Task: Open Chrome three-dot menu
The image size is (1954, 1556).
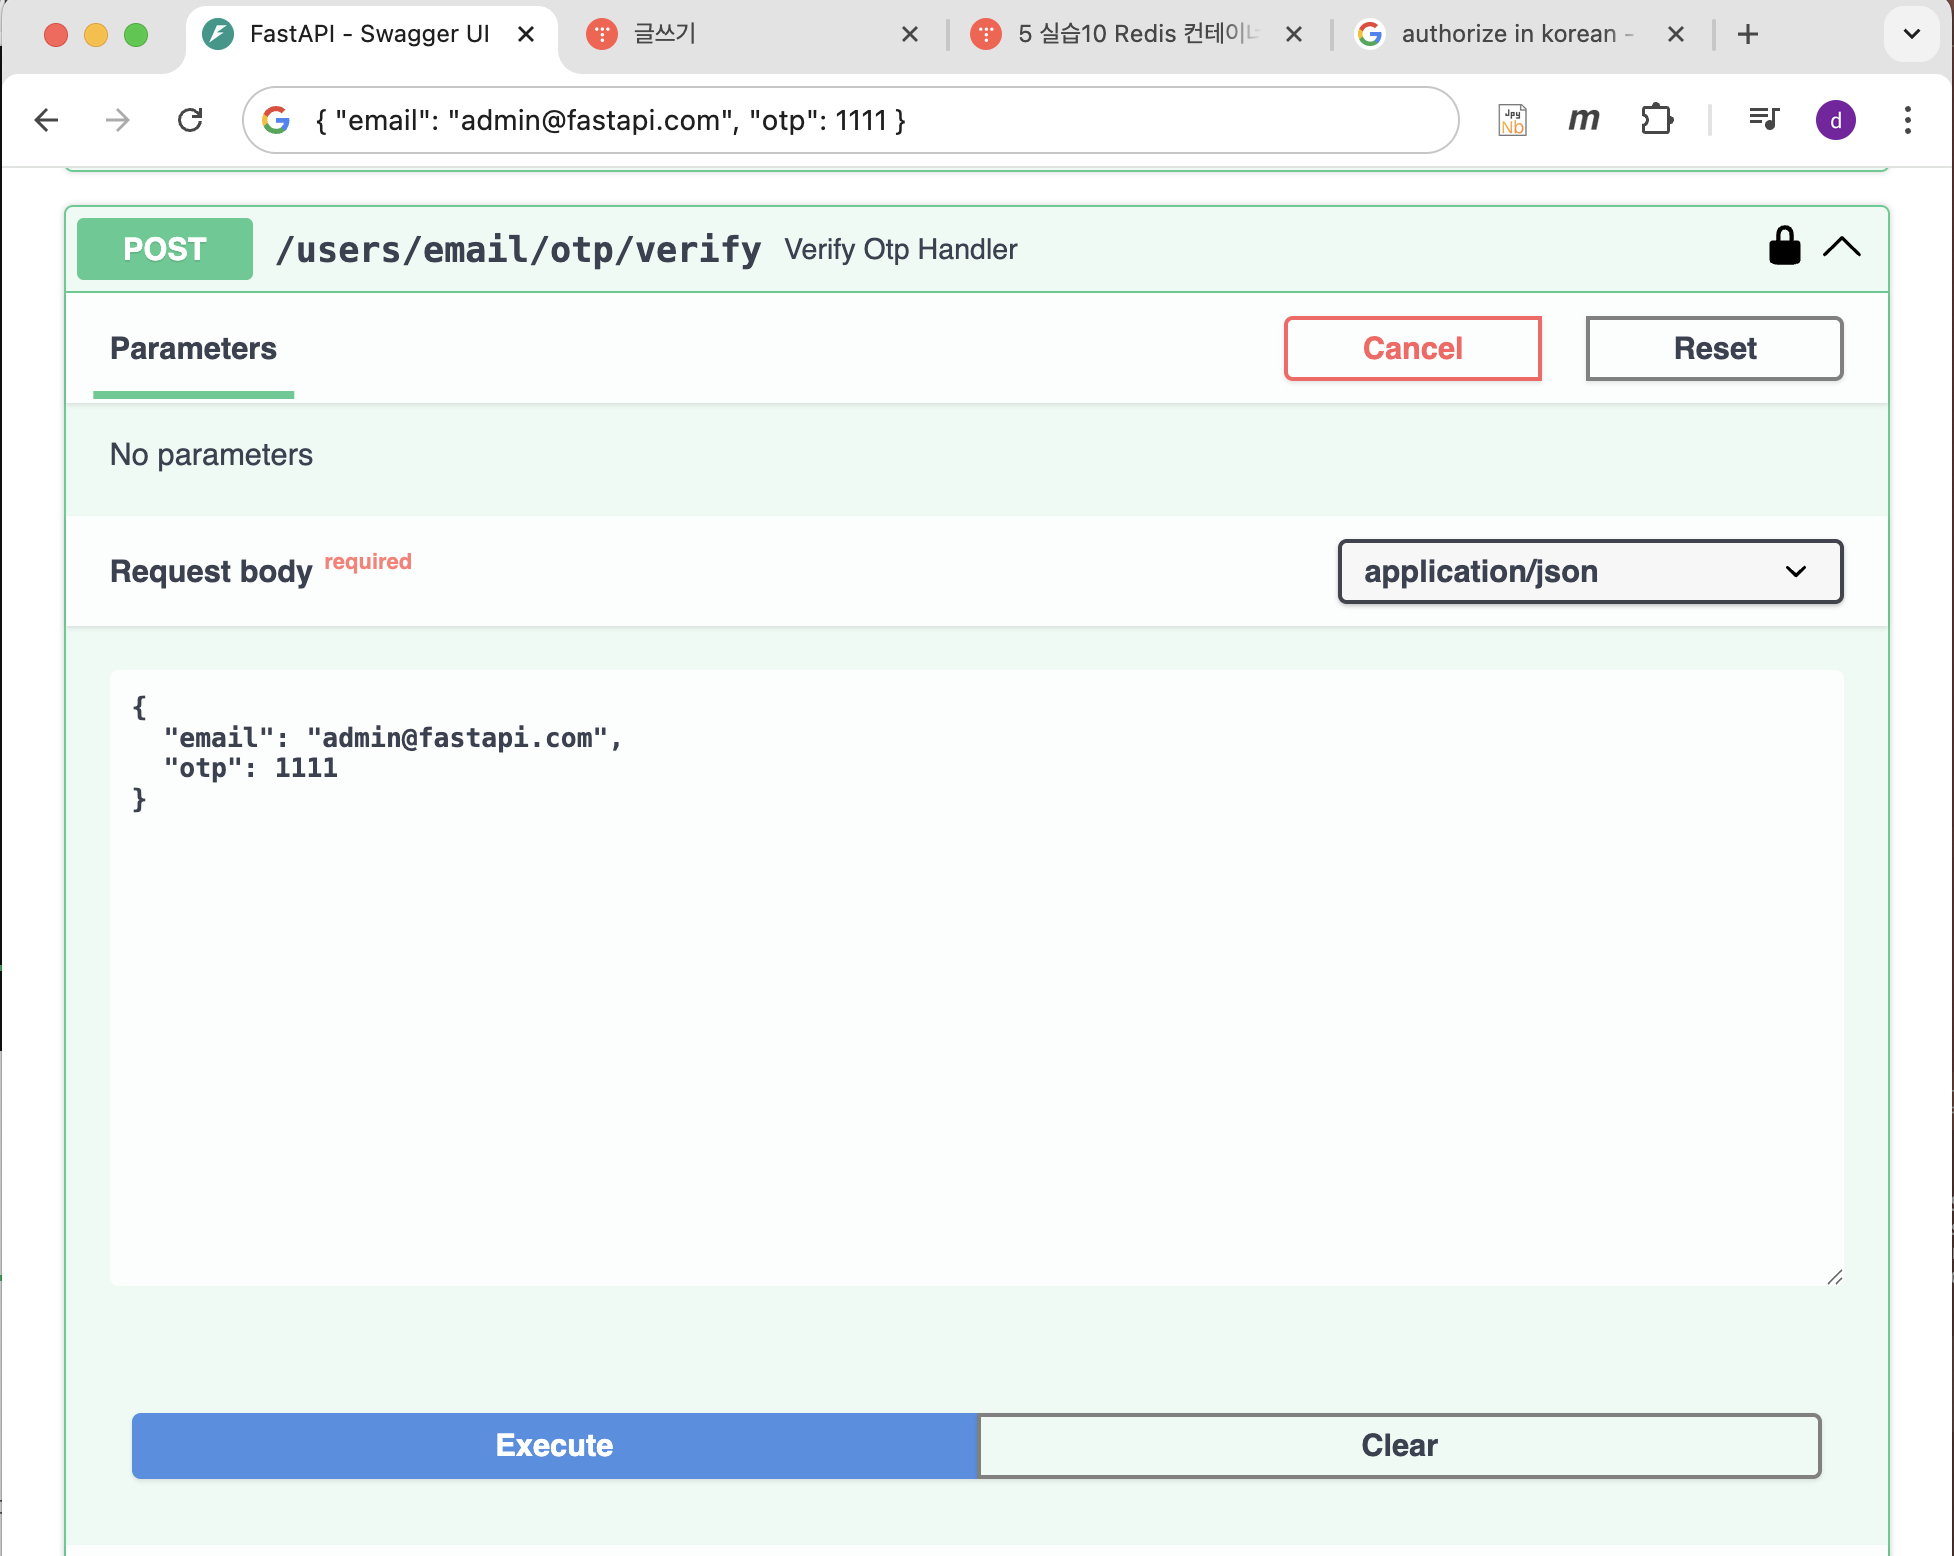Action: tap(1907, 121)
